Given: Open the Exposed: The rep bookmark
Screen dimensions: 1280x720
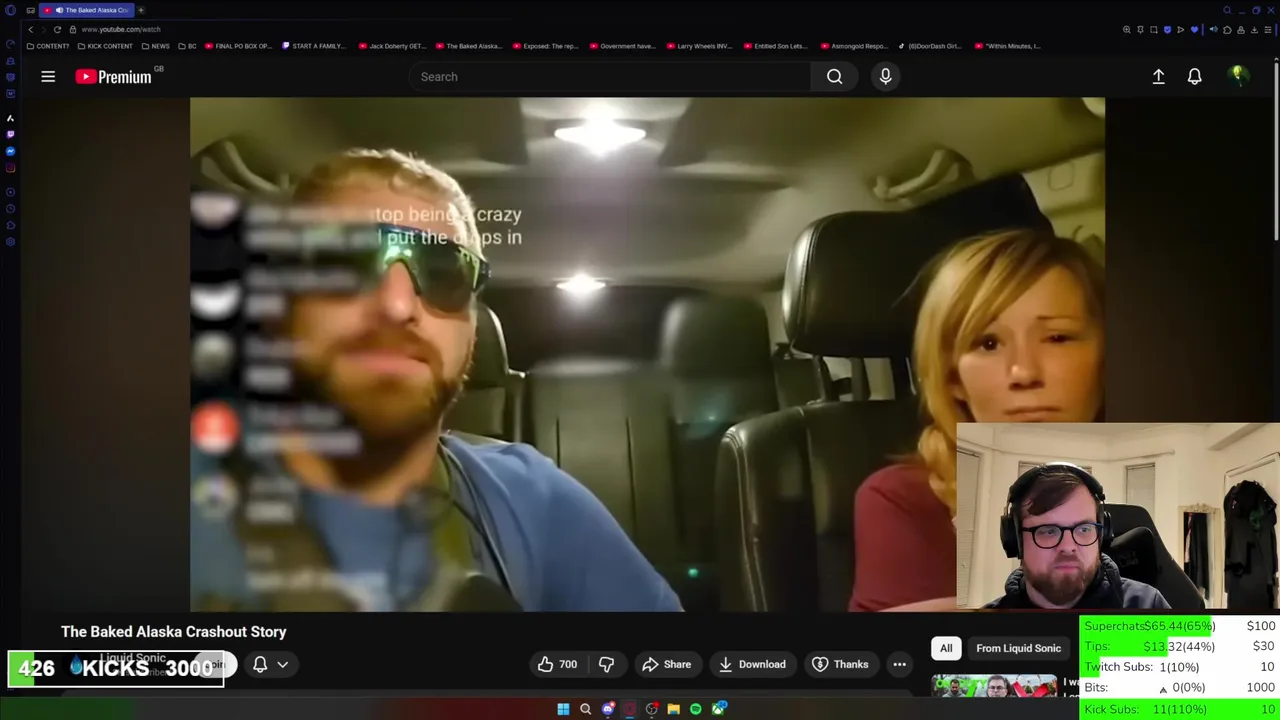Looking at the screenshot, I should [x=545, y=46].
